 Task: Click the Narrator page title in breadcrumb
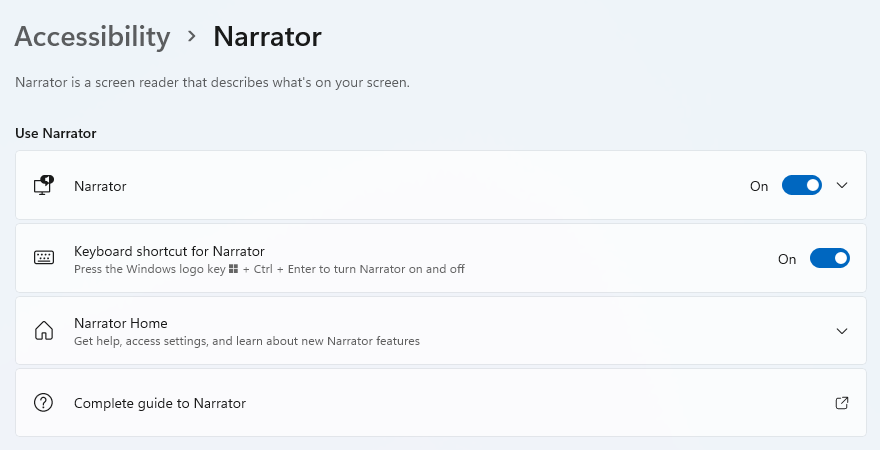coord(267,36)
